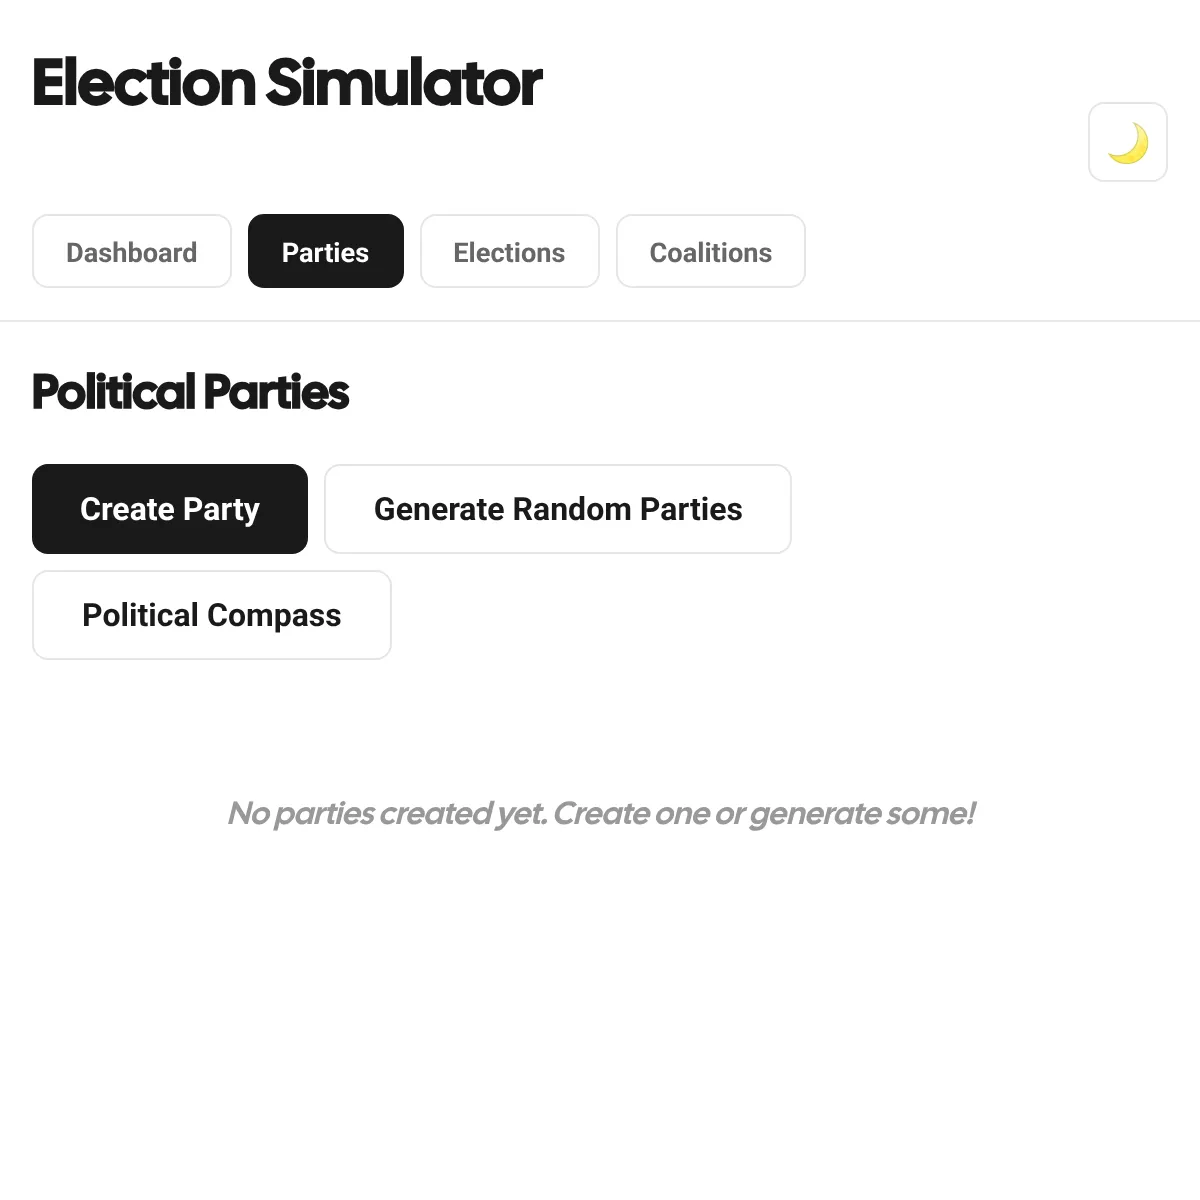1200x1200 pixels.
Task: Enable night theme via the moon button
Action: [x=1128, y=142]
